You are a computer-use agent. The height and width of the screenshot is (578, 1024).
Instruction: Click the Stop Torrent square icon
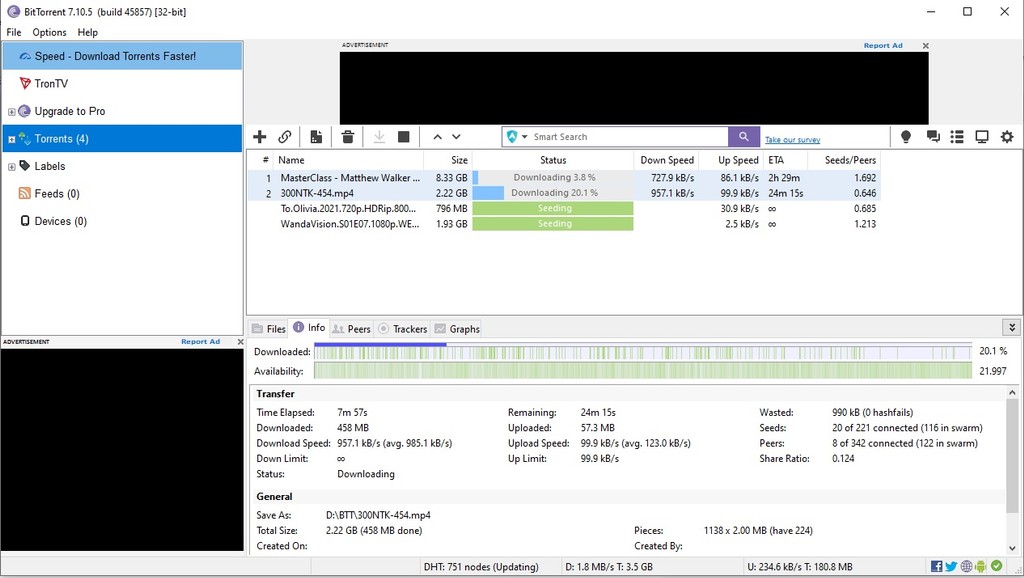pyautogui.click(x=404, y=136)
